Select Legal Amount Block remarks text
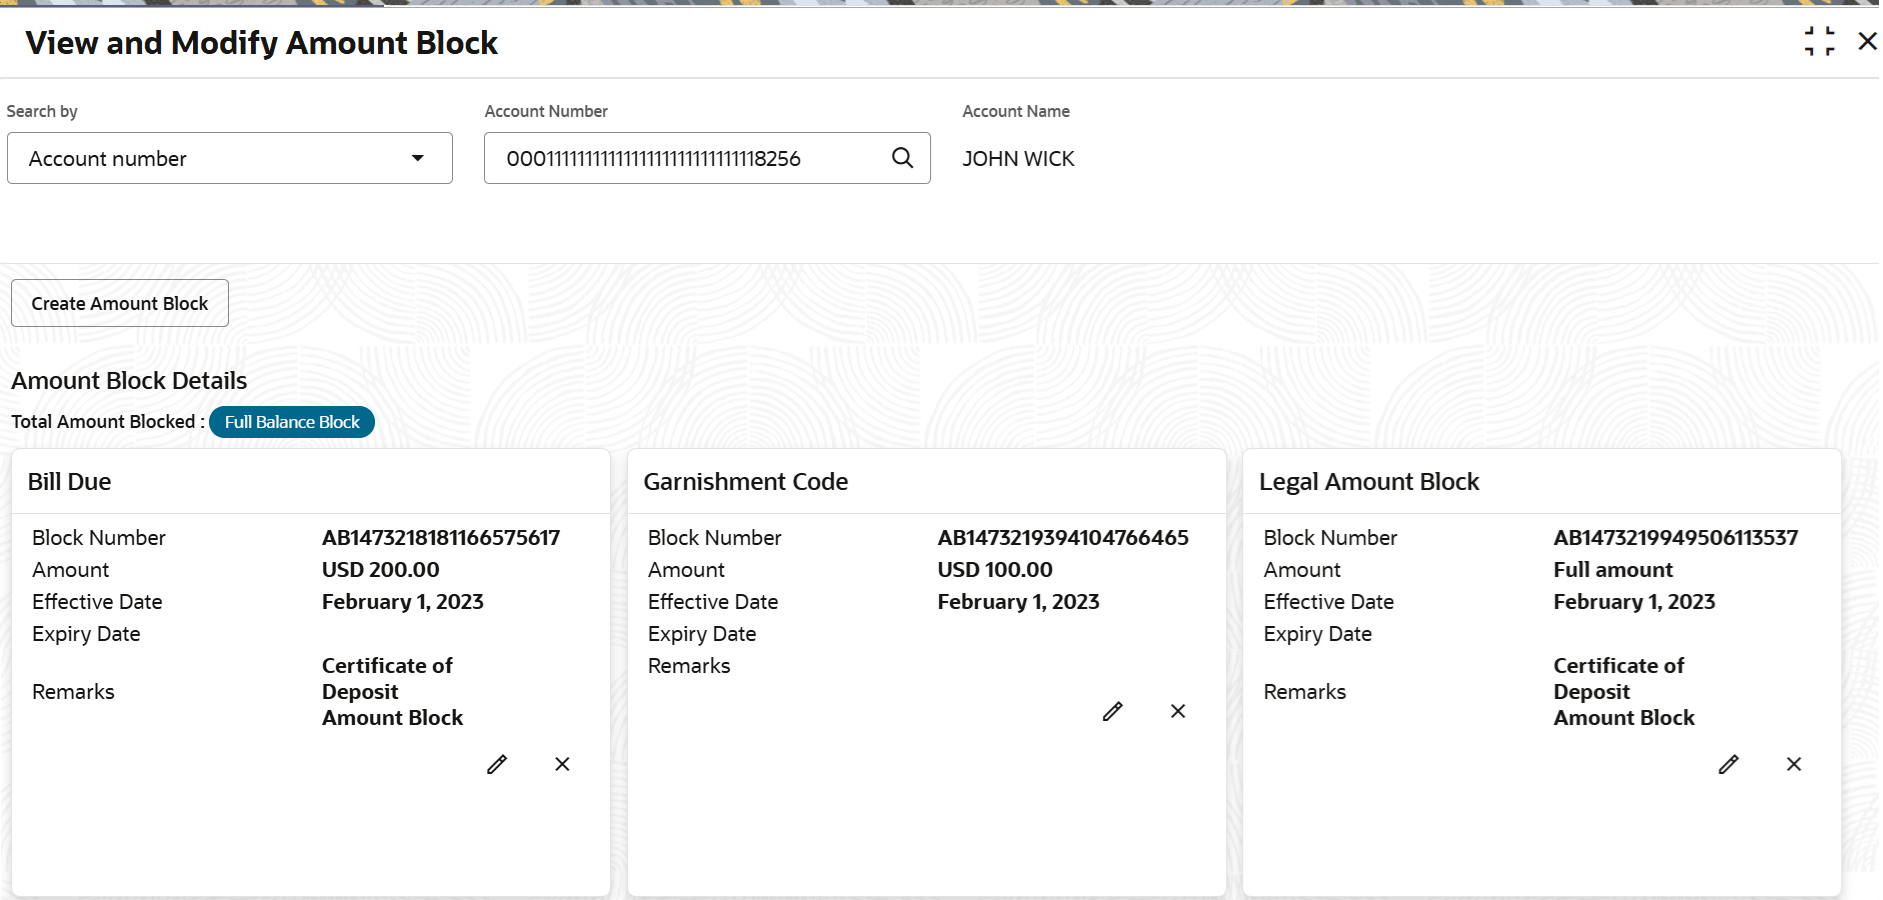This screenshot has height=900, width=1883. pos(1624,692)
